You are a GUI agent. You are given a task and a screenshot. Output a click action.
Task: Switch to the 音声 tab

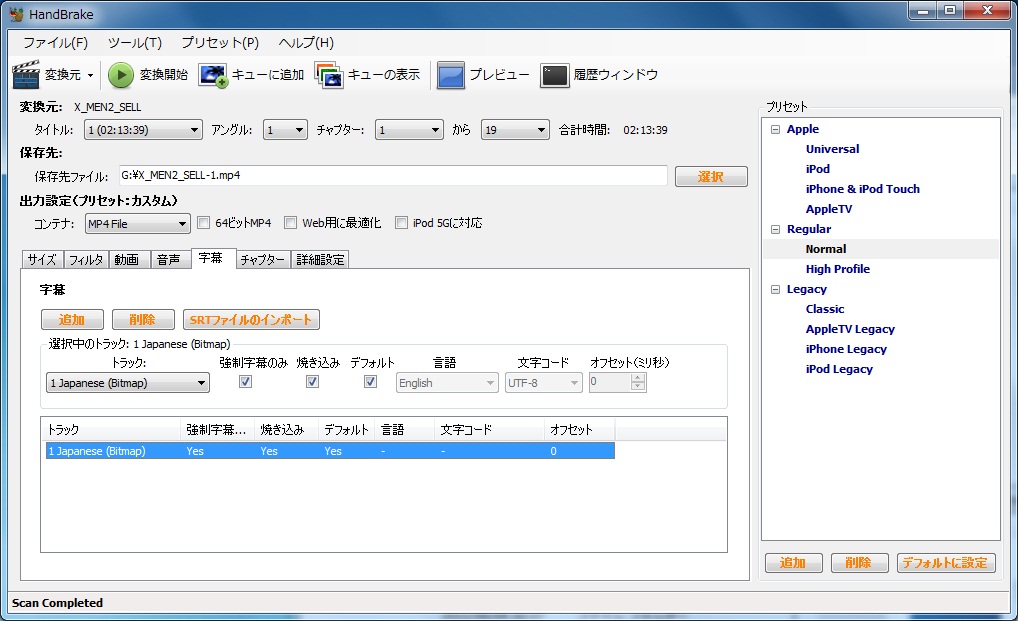click(x=171, y=260)
